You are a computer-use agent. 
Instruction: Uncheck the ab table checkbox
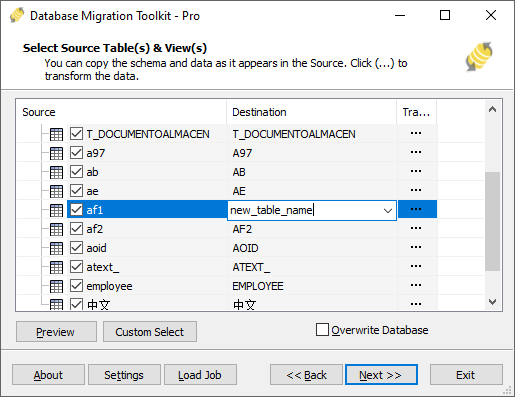pyautogui.click(x=76, y=172)
